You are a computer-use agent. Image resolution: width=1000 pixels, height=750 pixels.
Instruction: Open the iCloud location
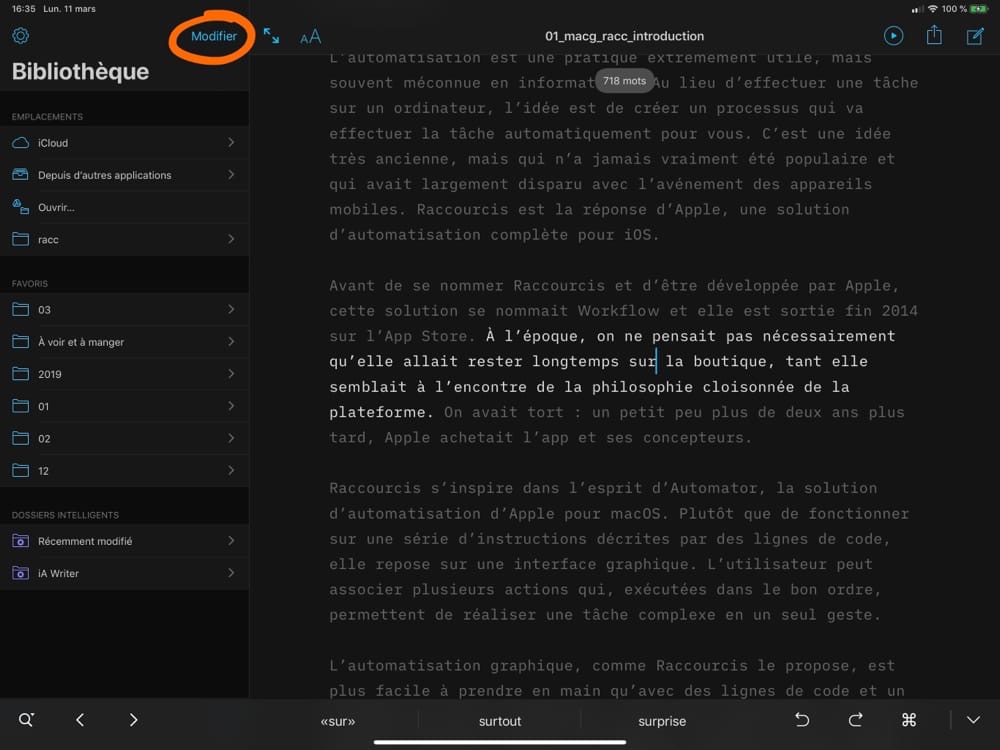(124, 143)
